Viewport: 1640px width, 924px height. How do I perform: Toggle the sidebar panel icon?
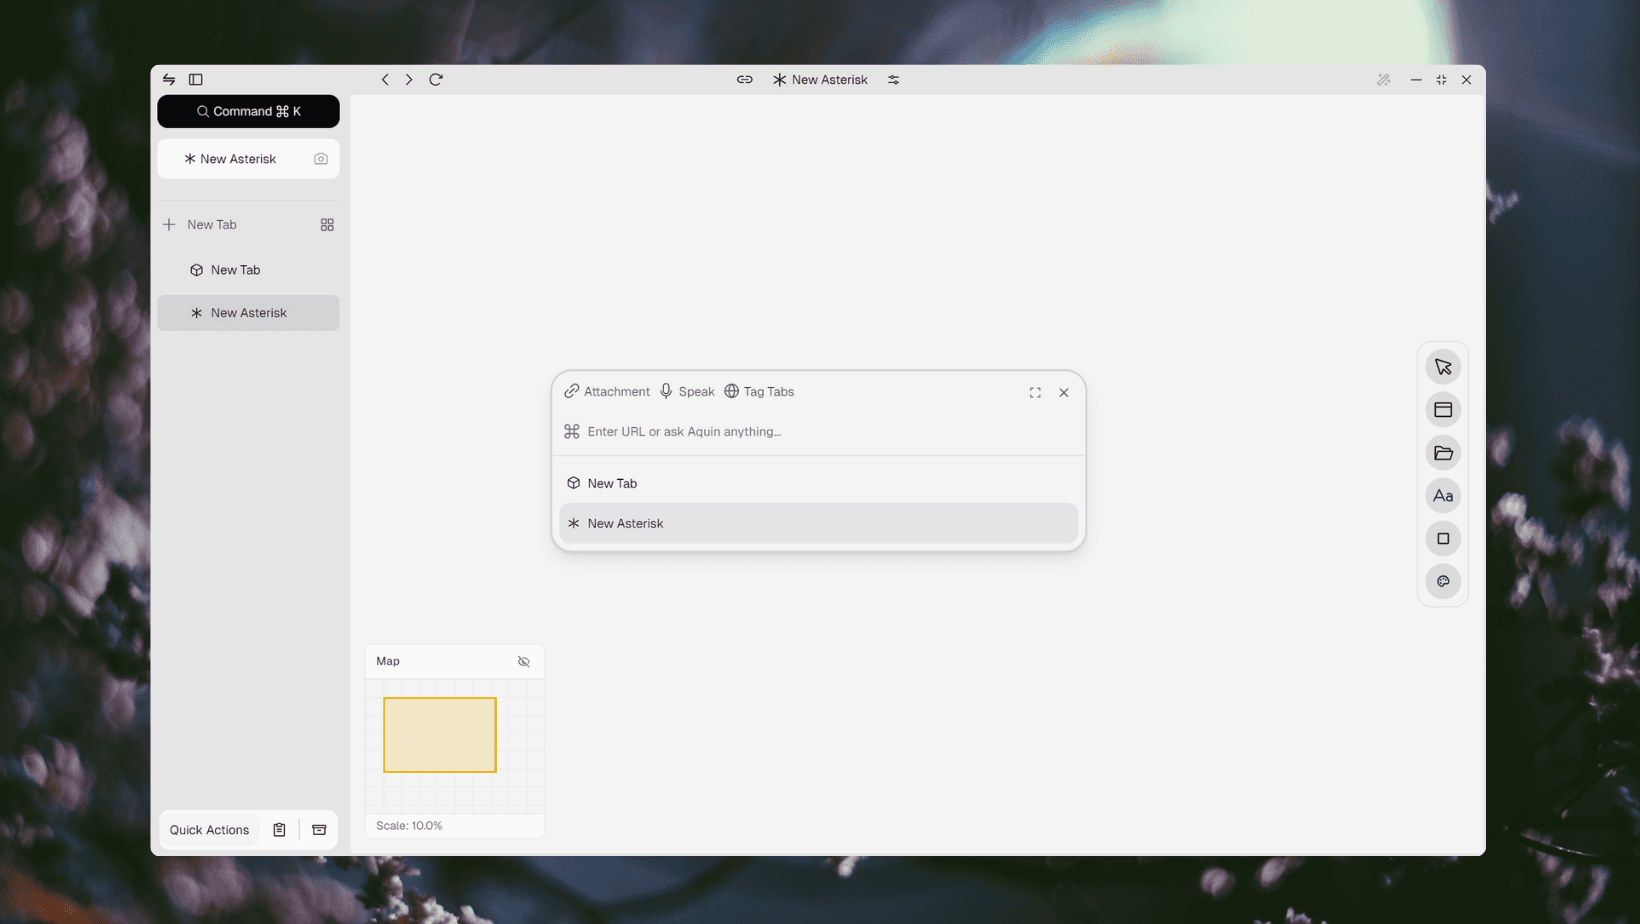tap(196, 79)
